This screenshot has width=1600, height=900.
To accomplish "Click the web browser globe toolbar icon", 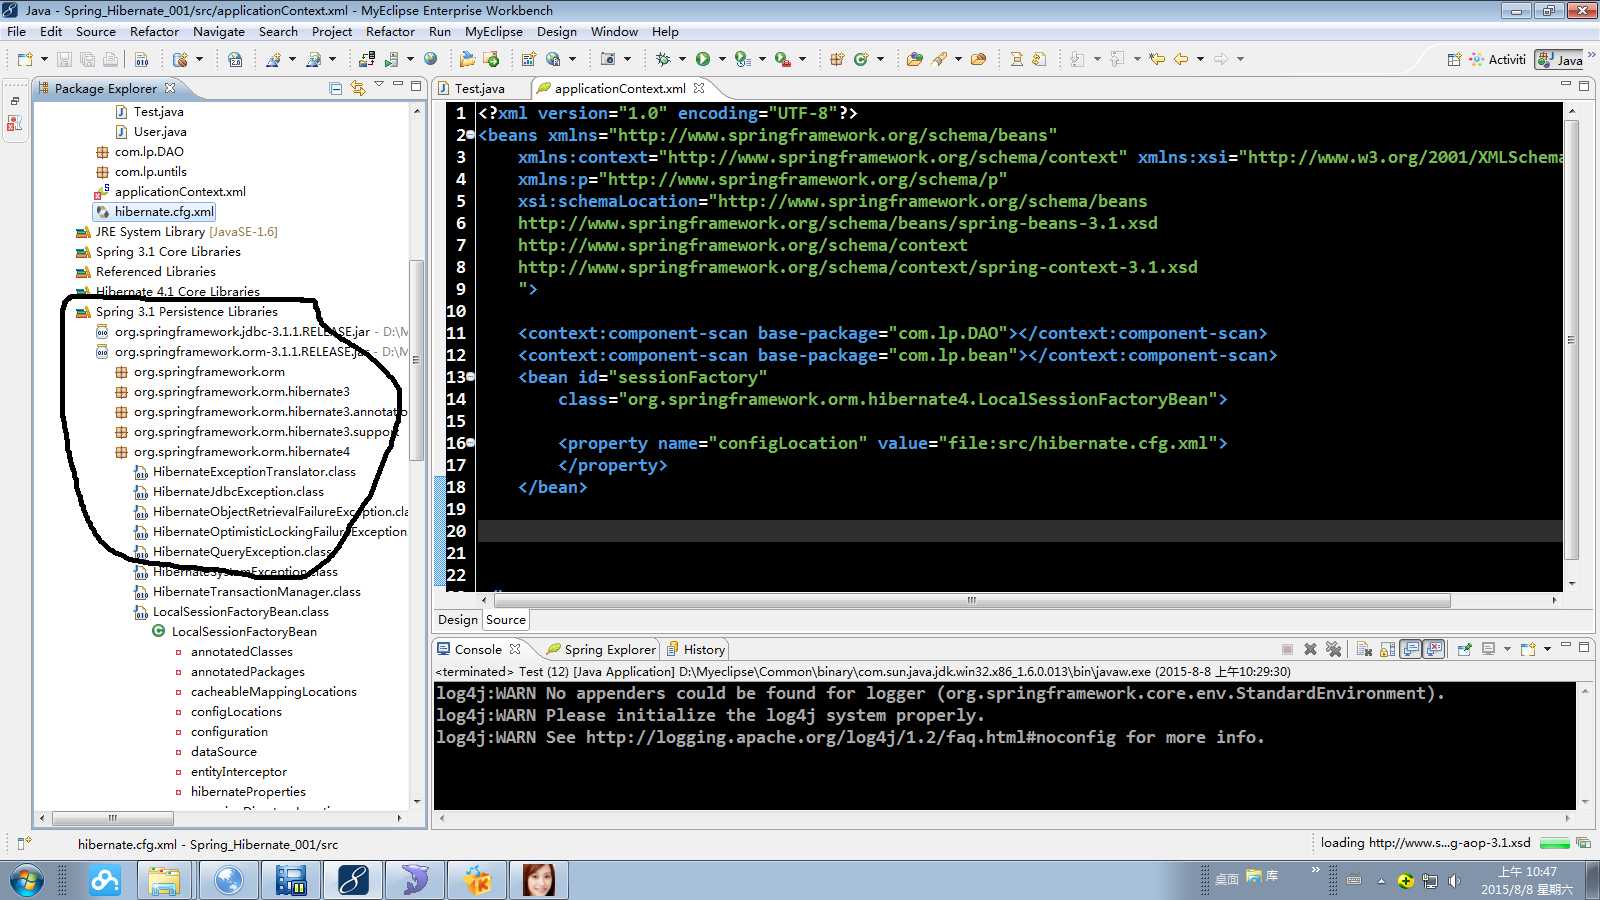I will (x=431, y=59).
